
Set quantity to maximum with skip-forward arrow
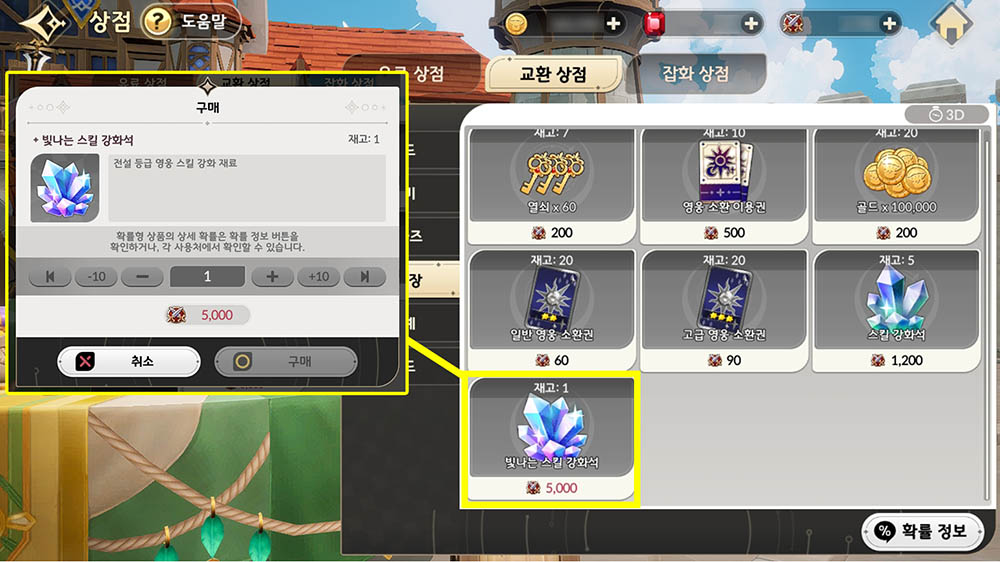point(365,277)
